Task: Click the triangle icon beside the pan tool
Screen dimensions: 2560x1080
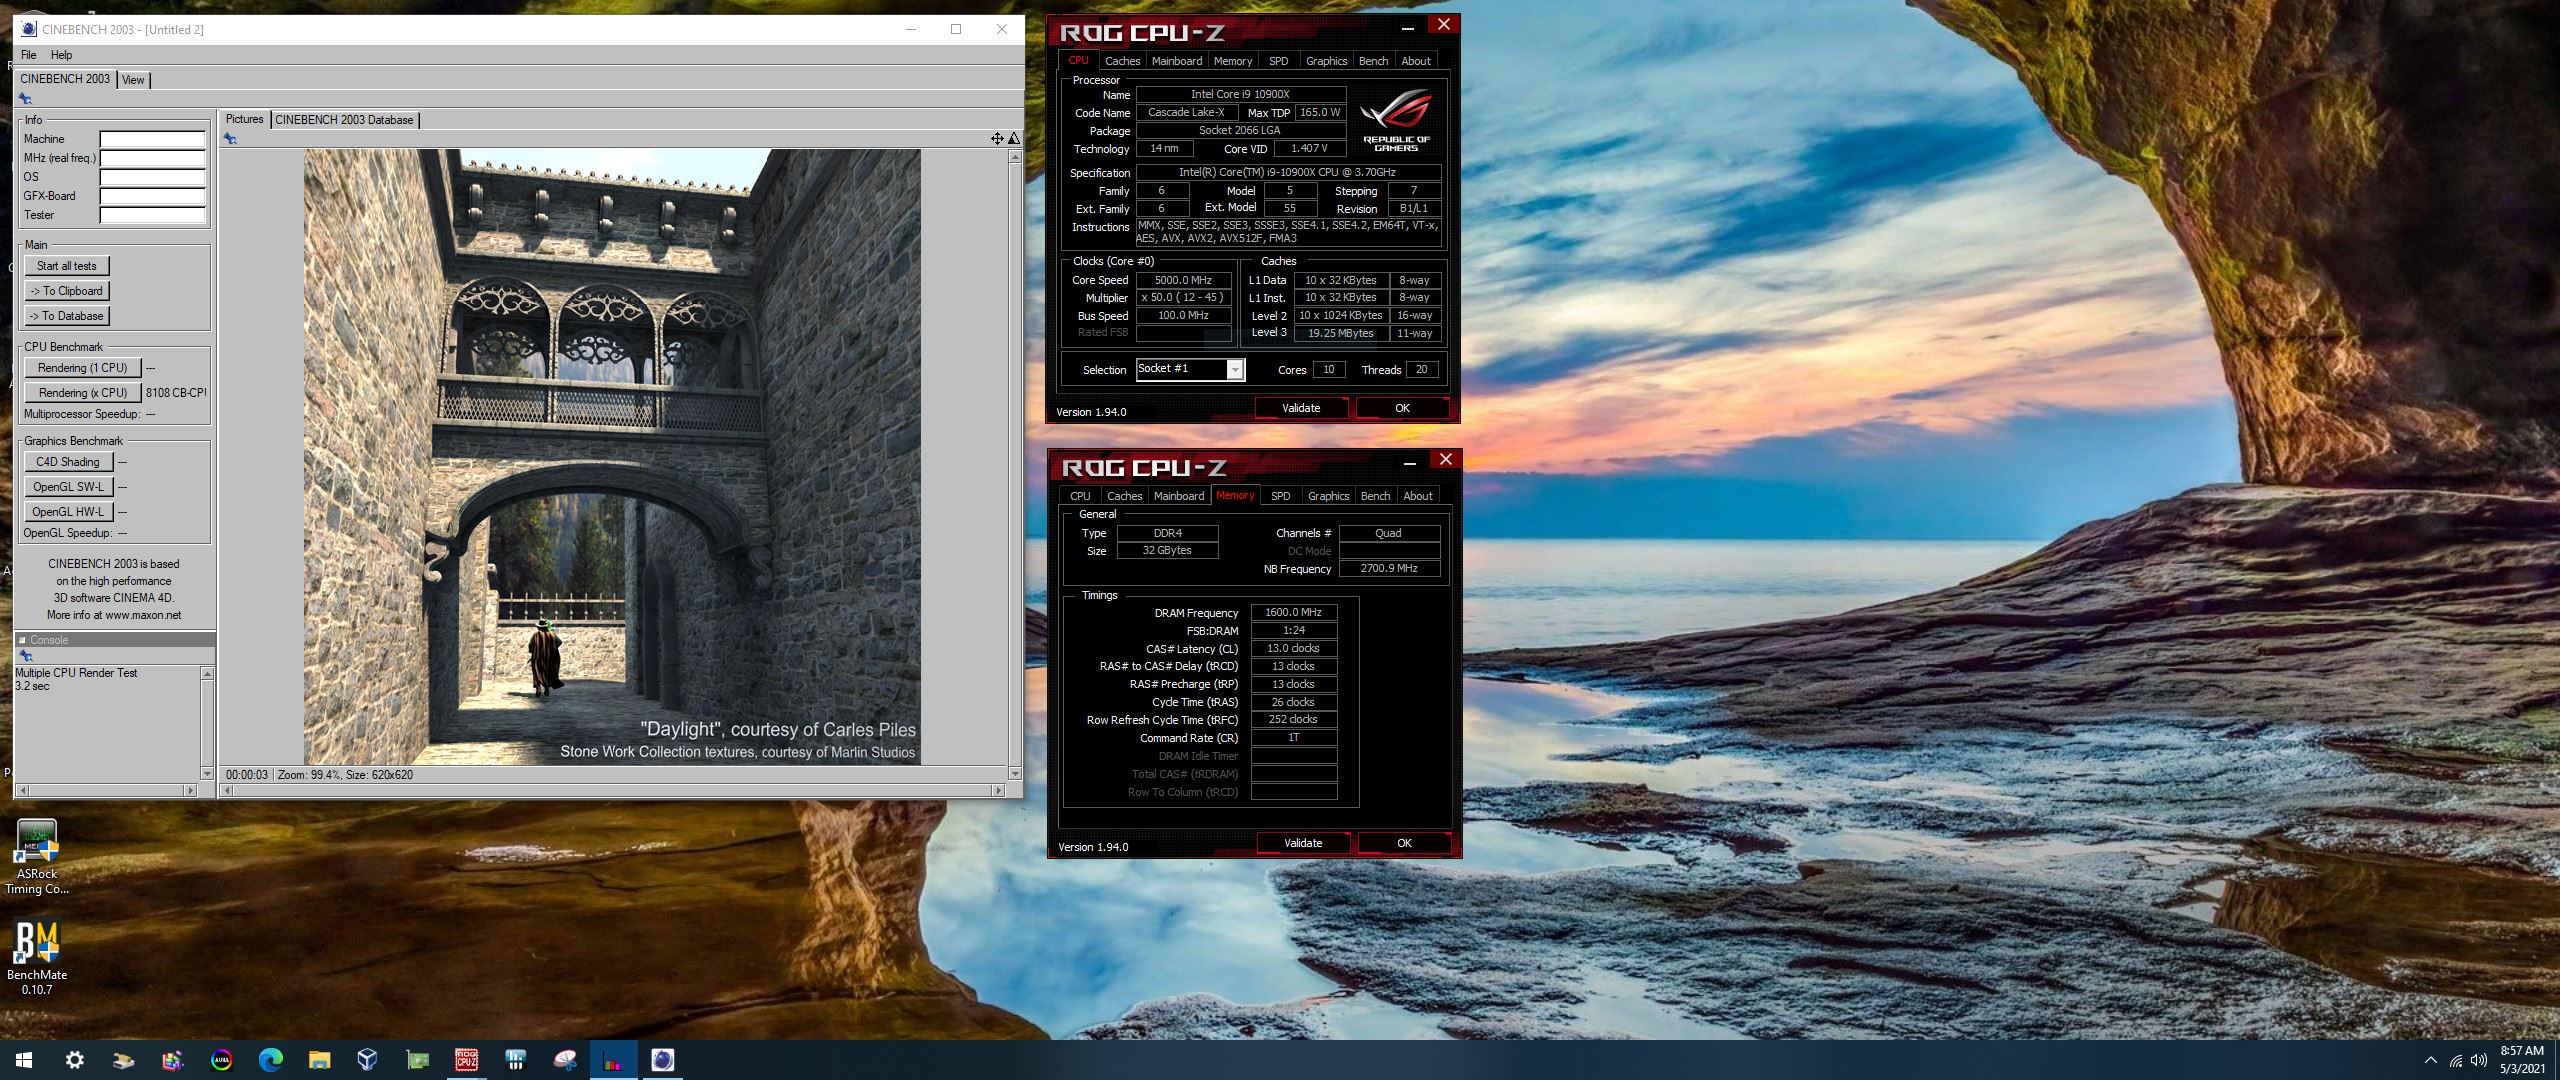Action: (x=1014, y=138)
